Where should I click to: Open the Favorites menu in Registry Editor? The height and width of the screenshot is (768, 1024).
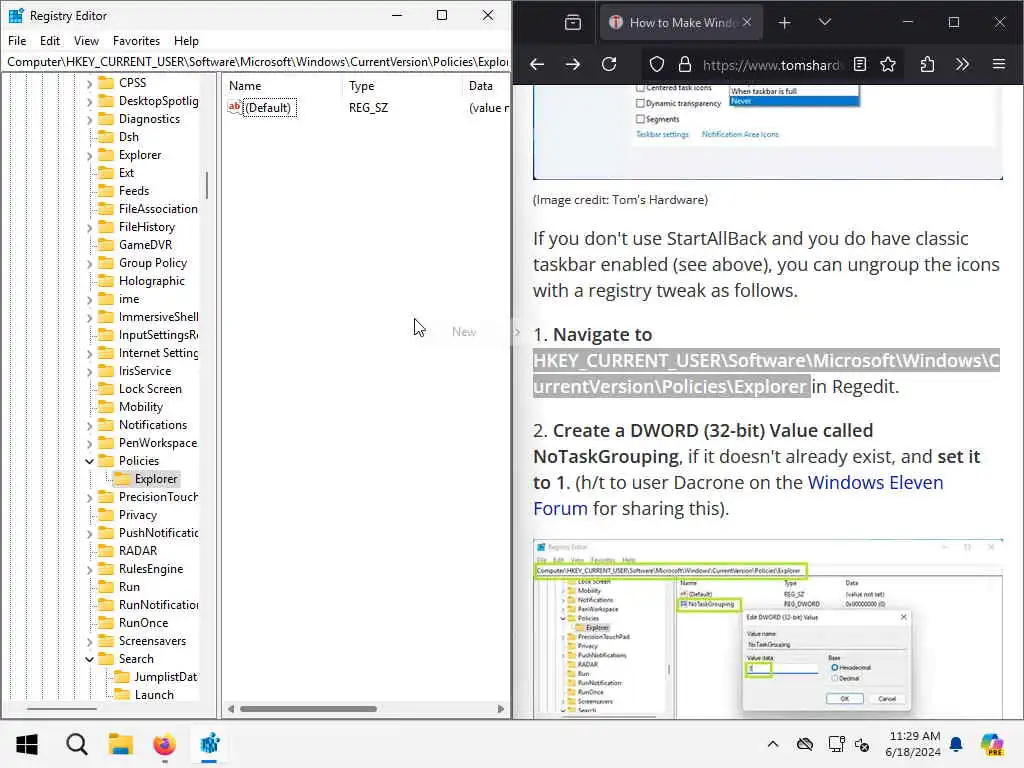[136, 40]
